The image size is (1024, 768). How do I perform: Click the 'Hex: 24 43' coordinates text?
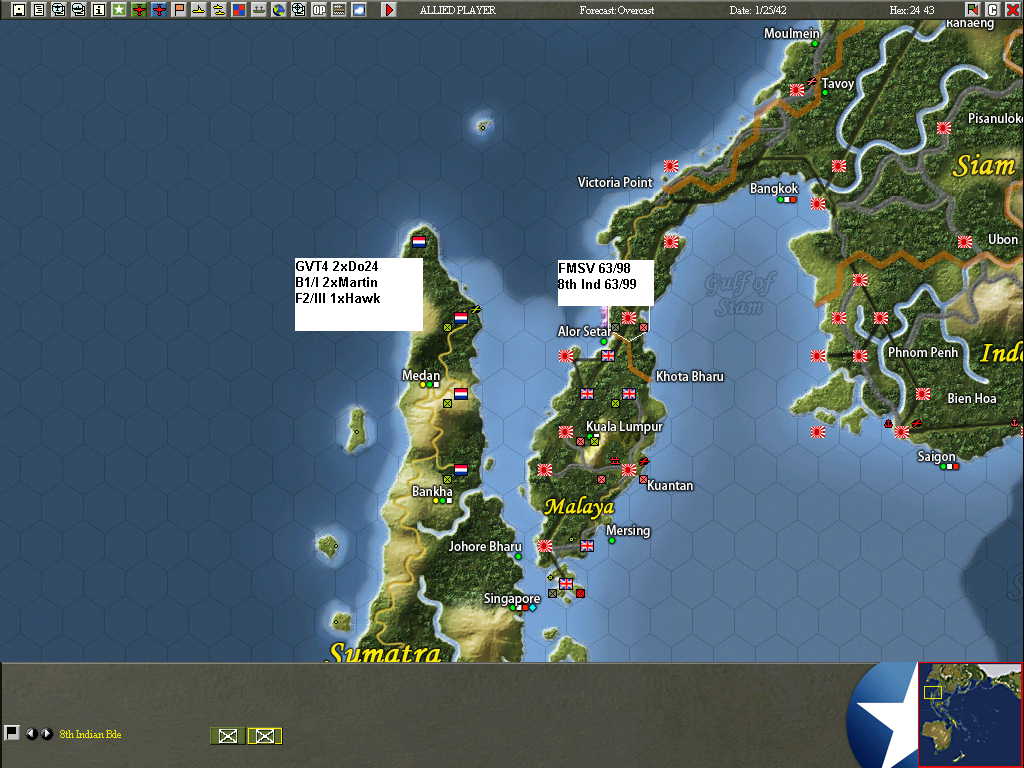tap(912, 10)
